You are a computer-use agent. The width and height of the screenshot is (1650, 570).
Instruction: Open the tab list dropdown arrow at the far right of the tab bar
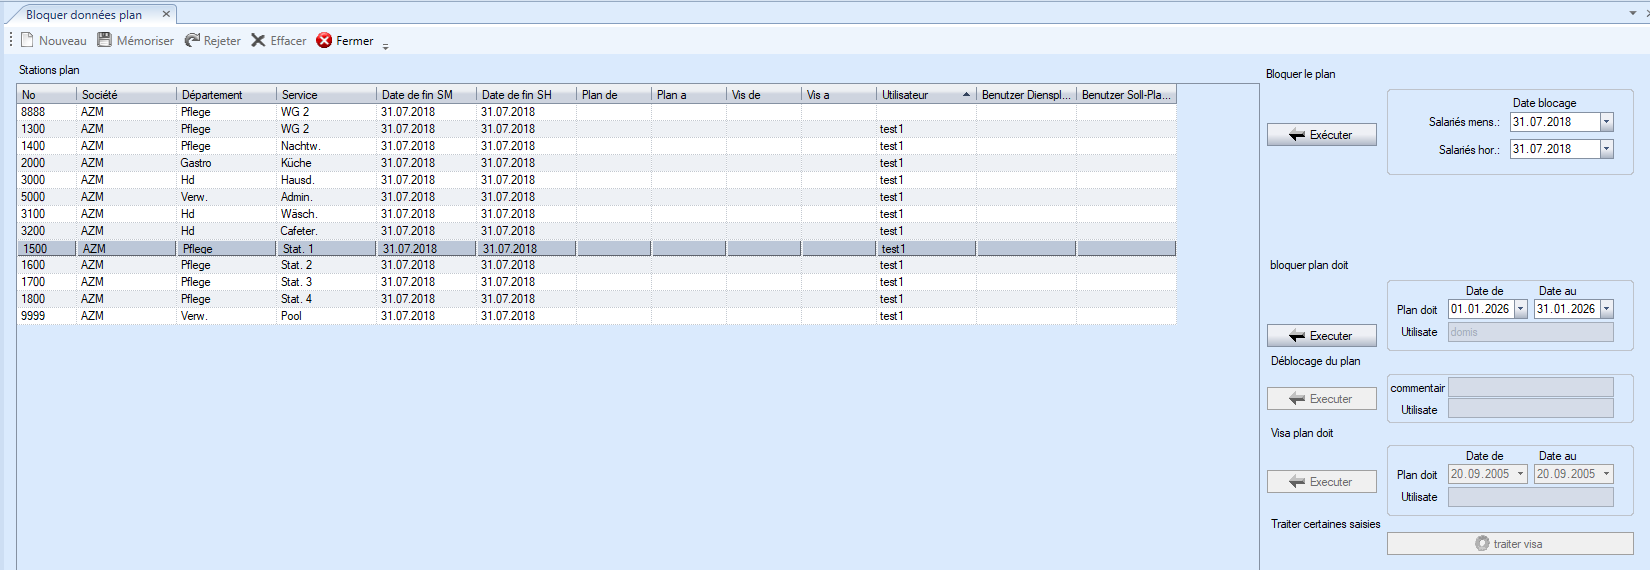1633,13
